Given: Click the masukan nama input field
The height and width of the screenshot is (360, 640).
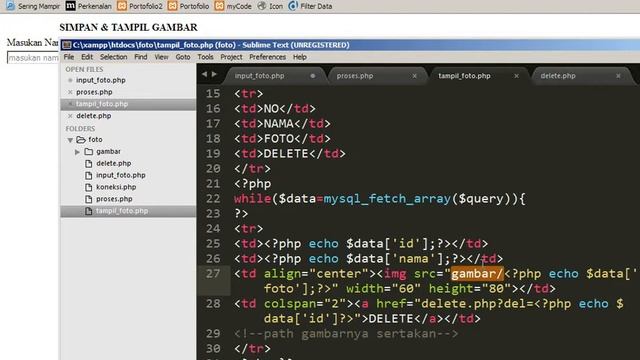Looking at the screenshot, I should pos(33,58).
